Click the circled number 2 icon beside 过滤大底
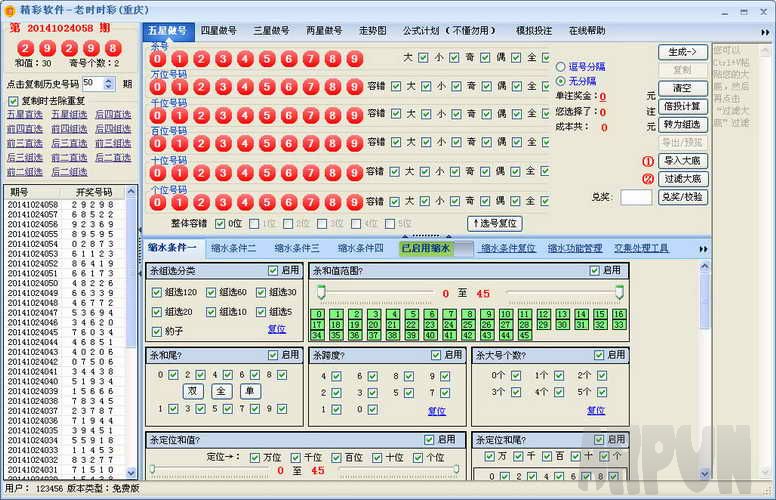Image resolution: width=776 pixels, height=500 pixels. (648, 179)
